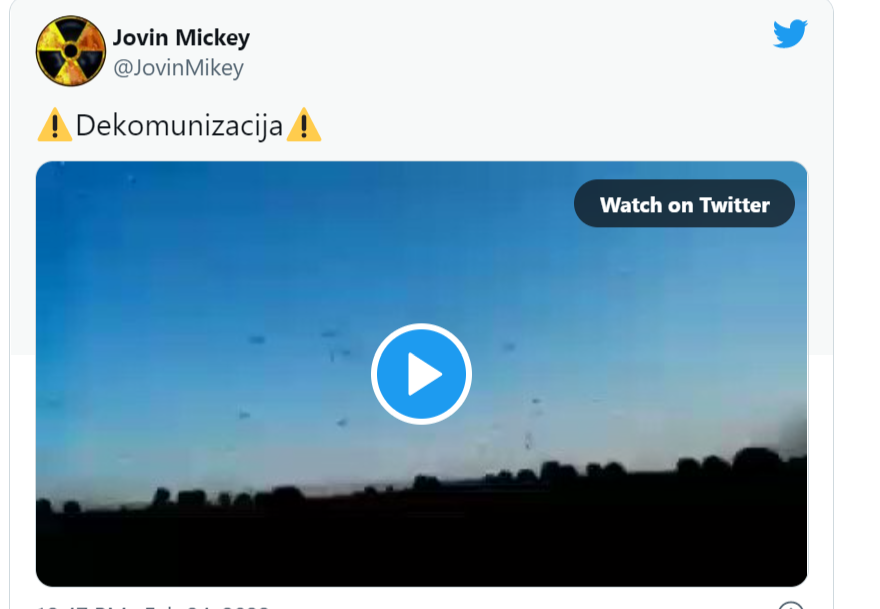Click the Watch on Twitter button
The image size is (880, 609).
[x=684, y=204]
